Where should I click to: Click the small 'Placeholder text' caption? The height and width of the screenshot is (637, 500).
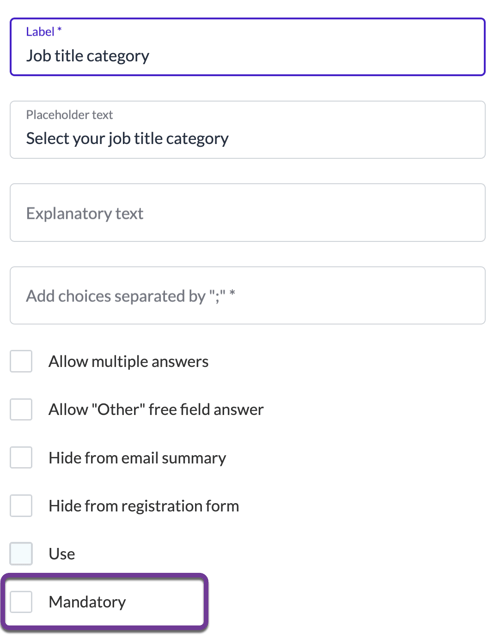[x=69, y=115]
